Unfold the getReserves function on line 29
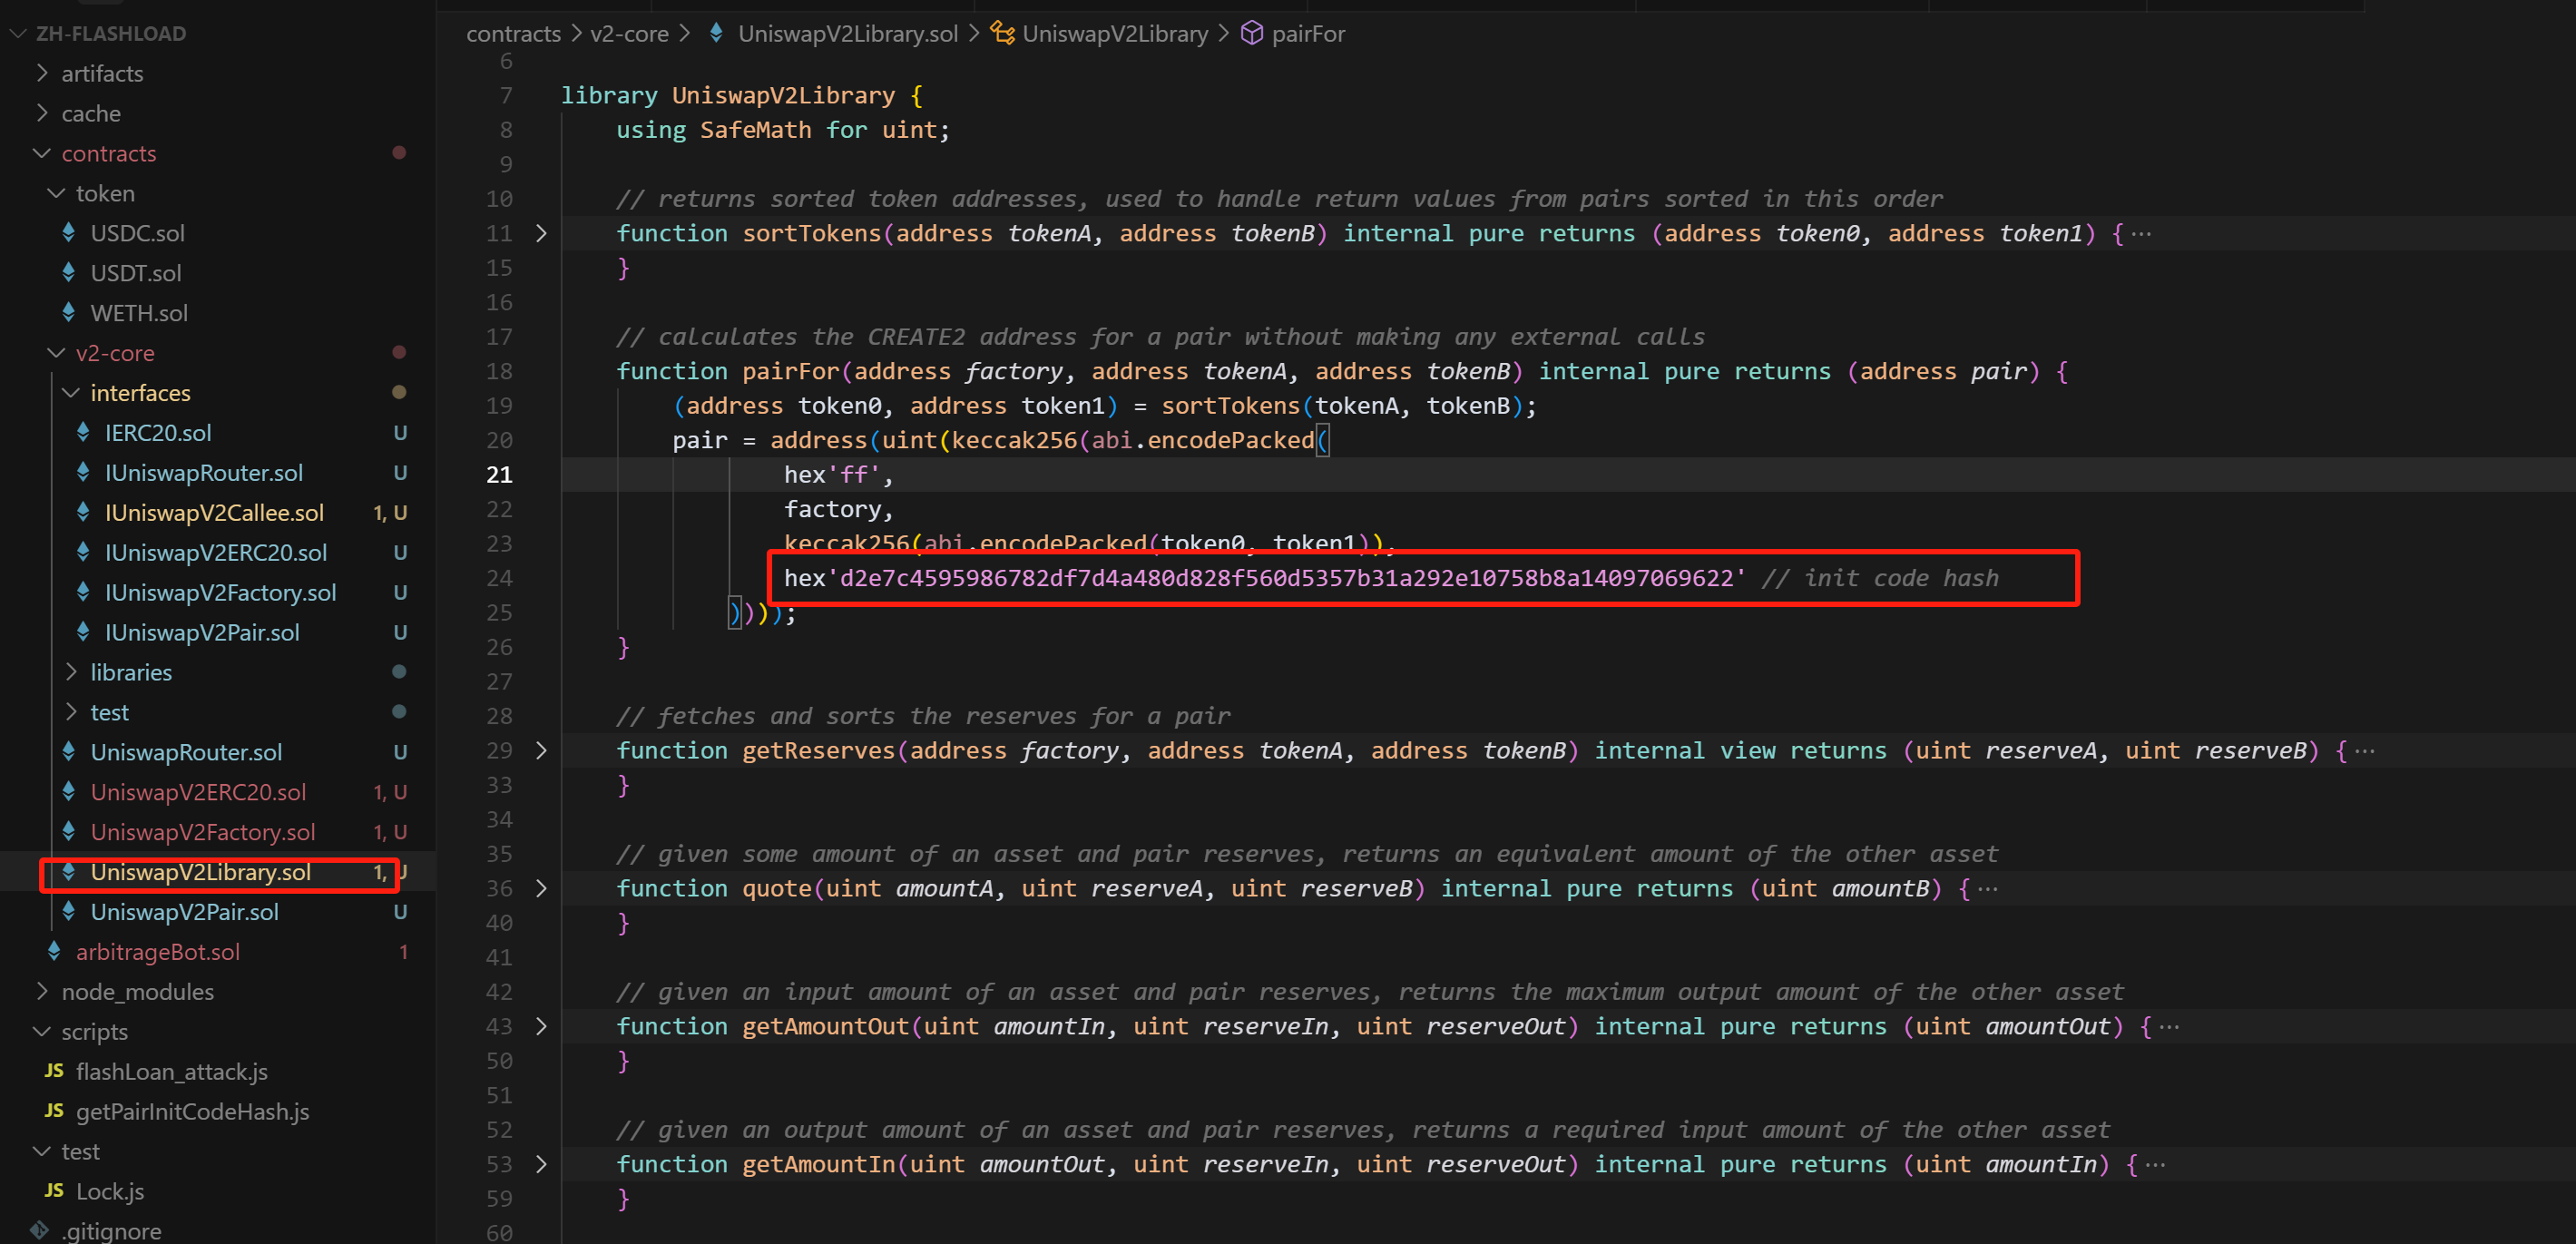This screenshot has width=2576, height=1244. (x=541, y=750)
